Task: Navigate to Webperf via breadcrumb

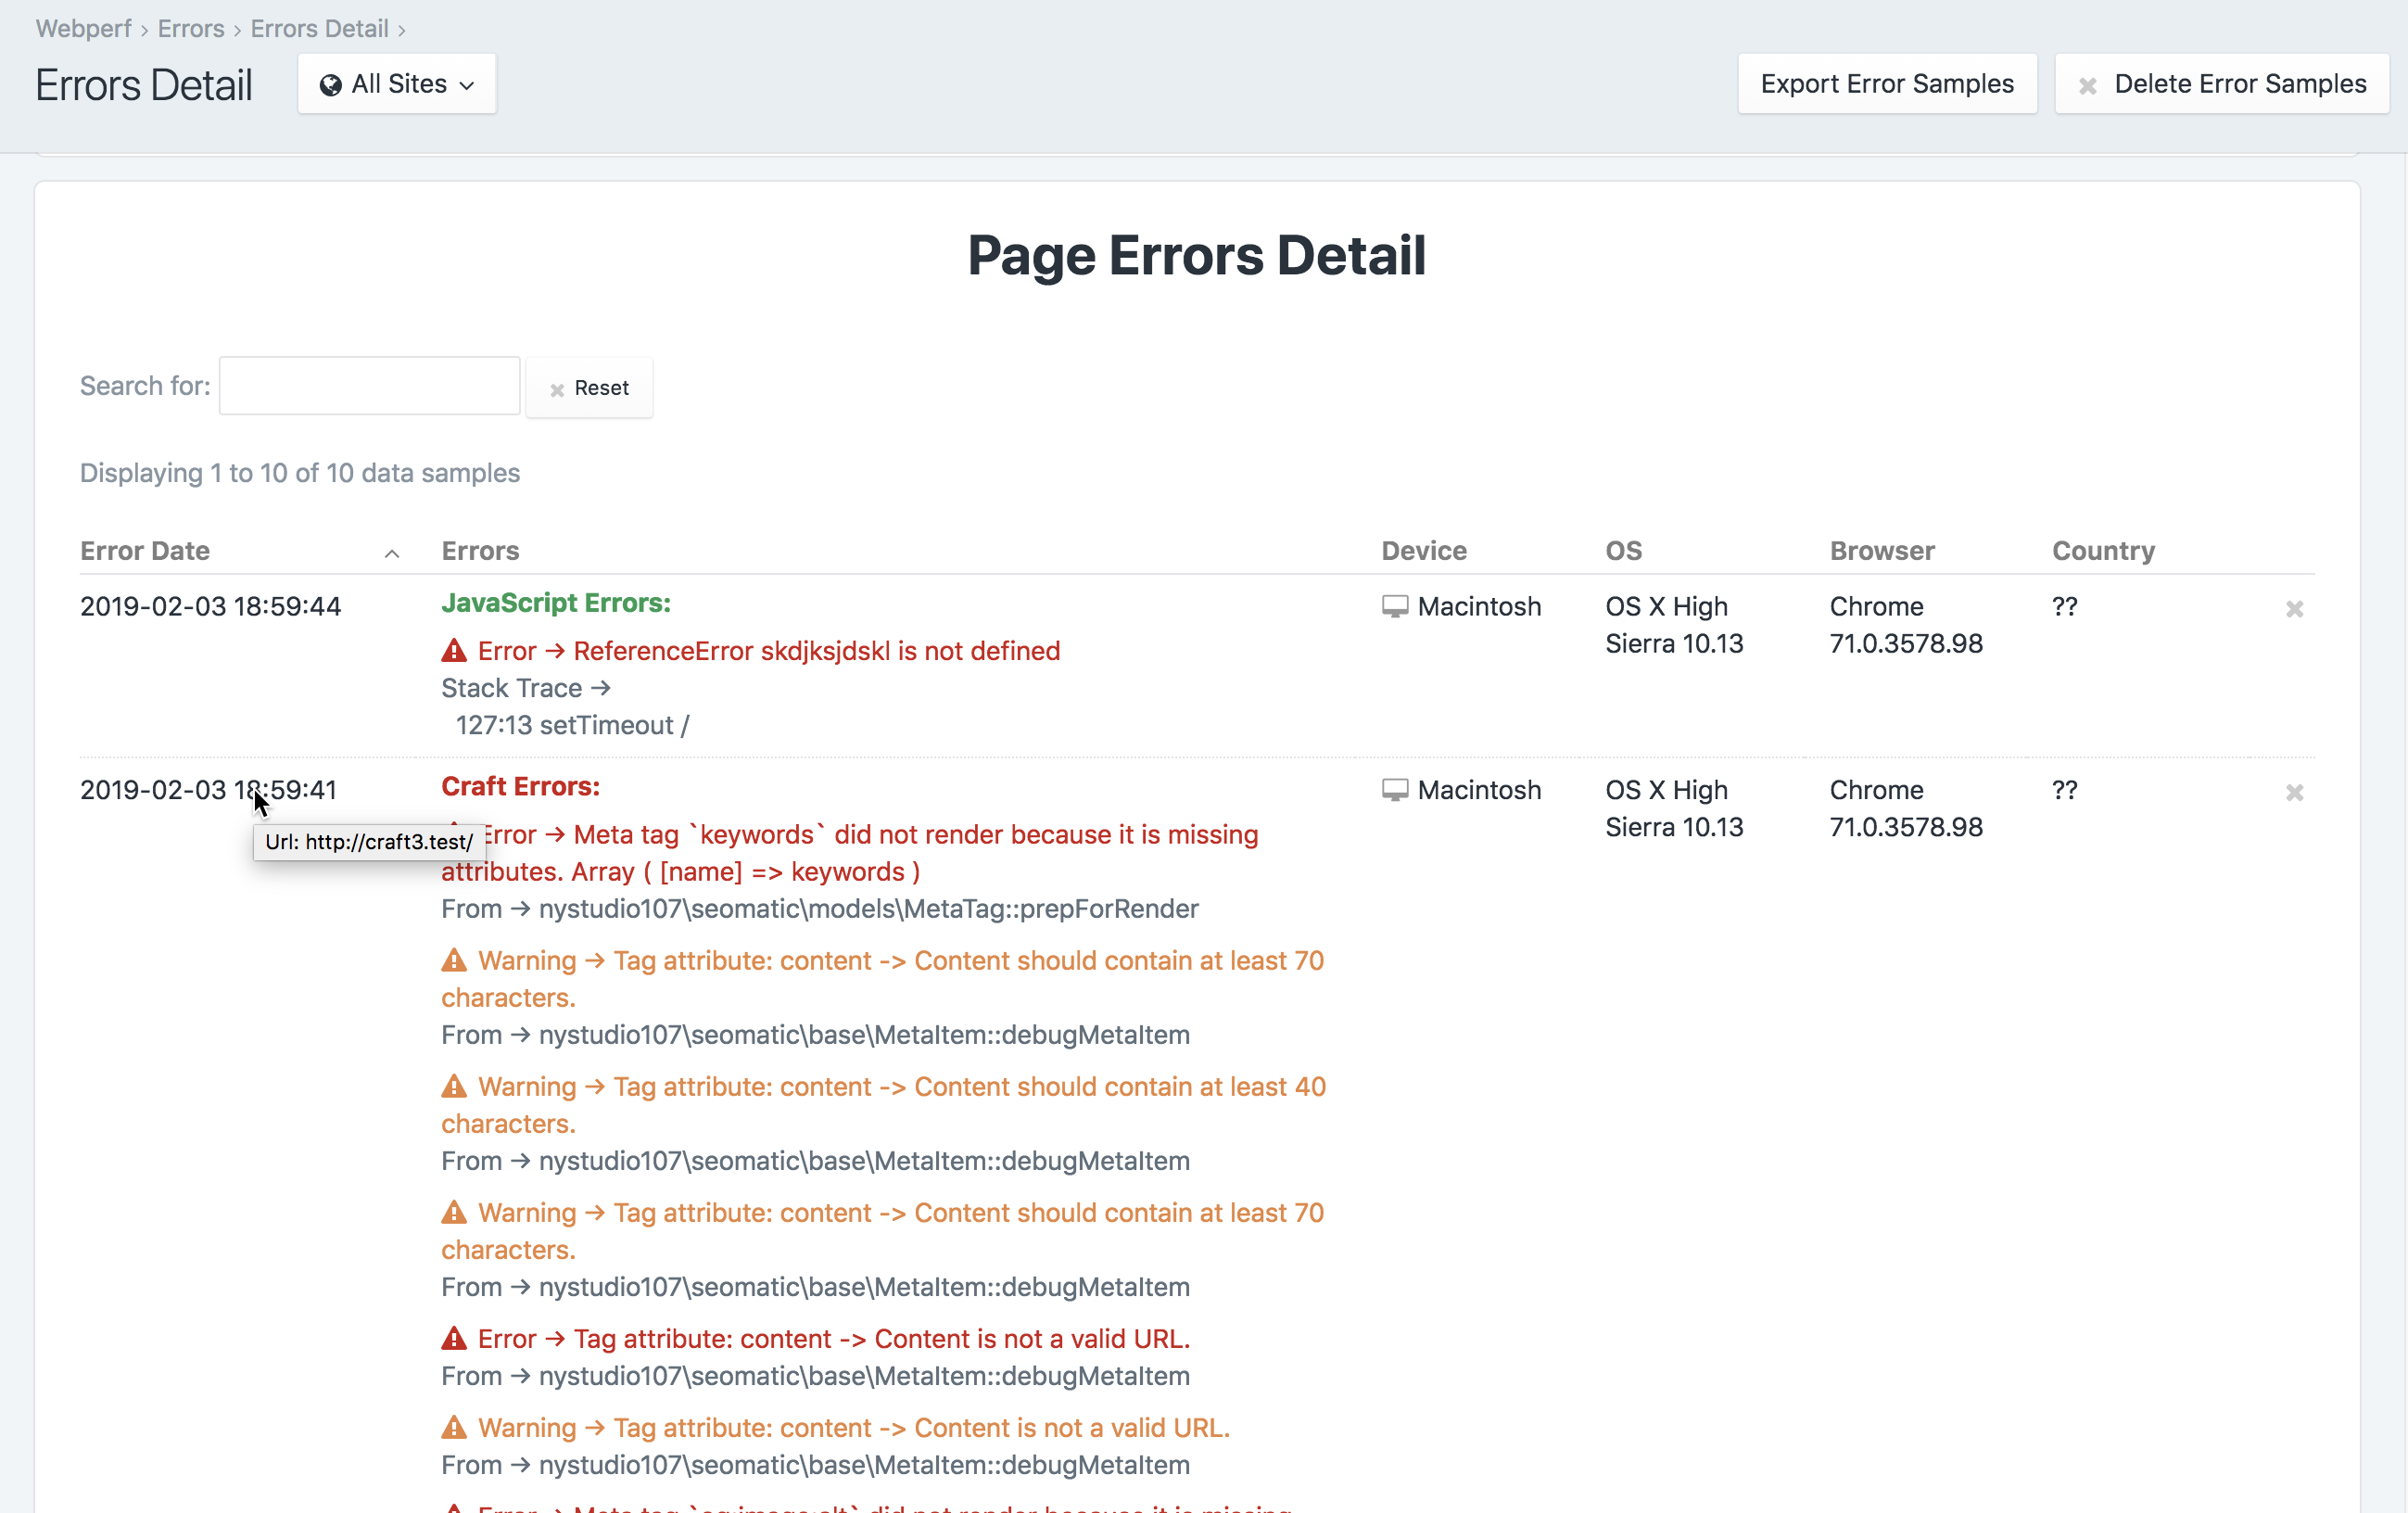Action: click(x=83, y=29)
